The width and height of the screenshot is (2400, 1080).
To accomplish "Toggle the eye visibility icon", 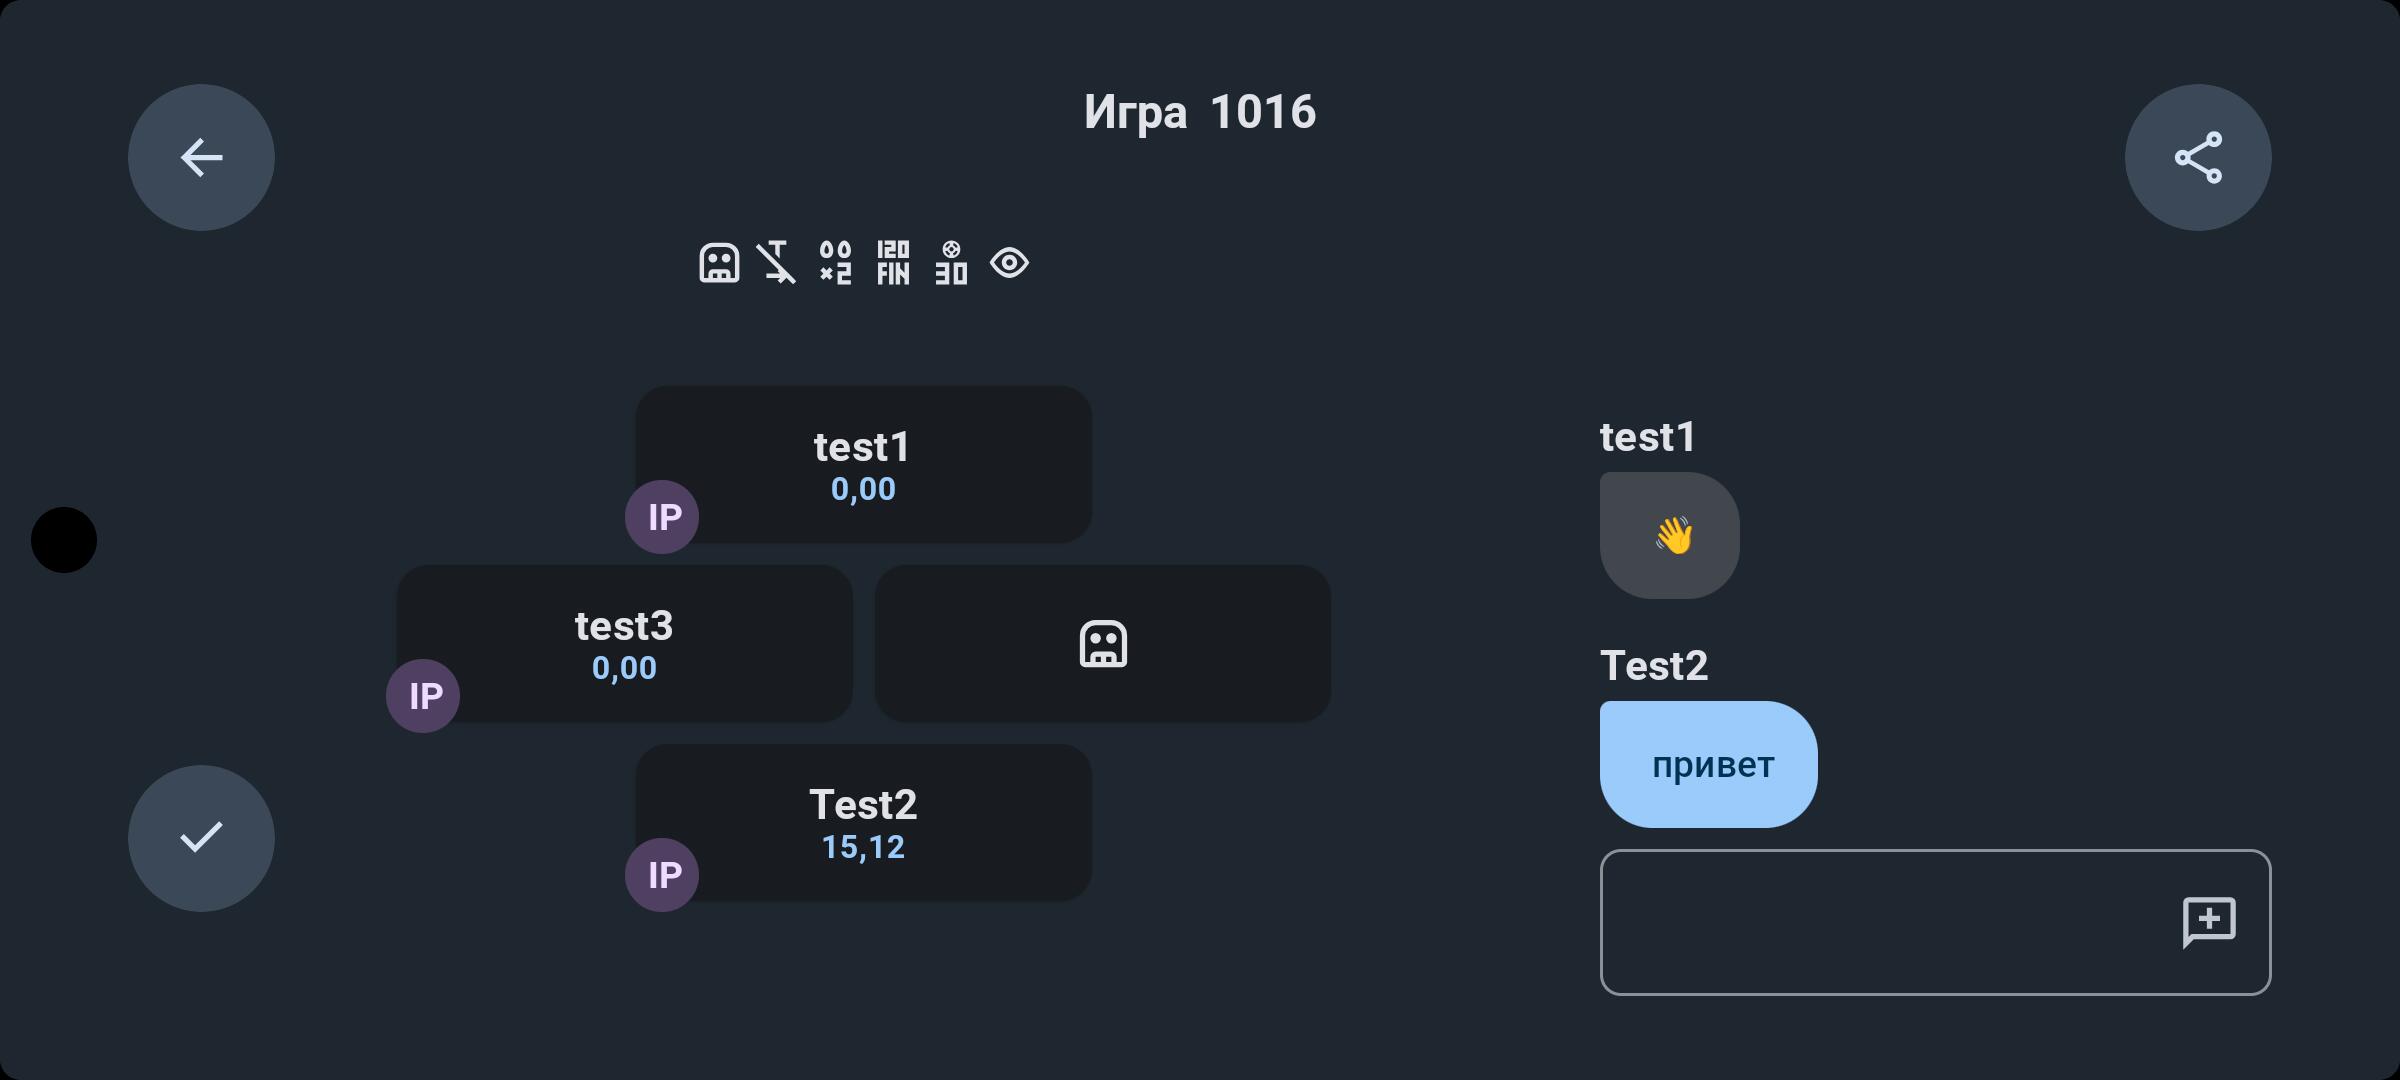I will (1009, 263).
